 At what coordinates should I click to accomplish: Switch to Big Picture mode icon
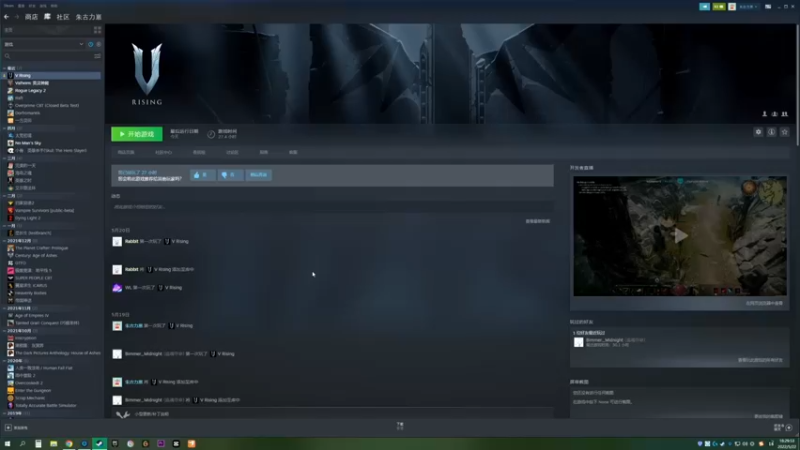768,7
